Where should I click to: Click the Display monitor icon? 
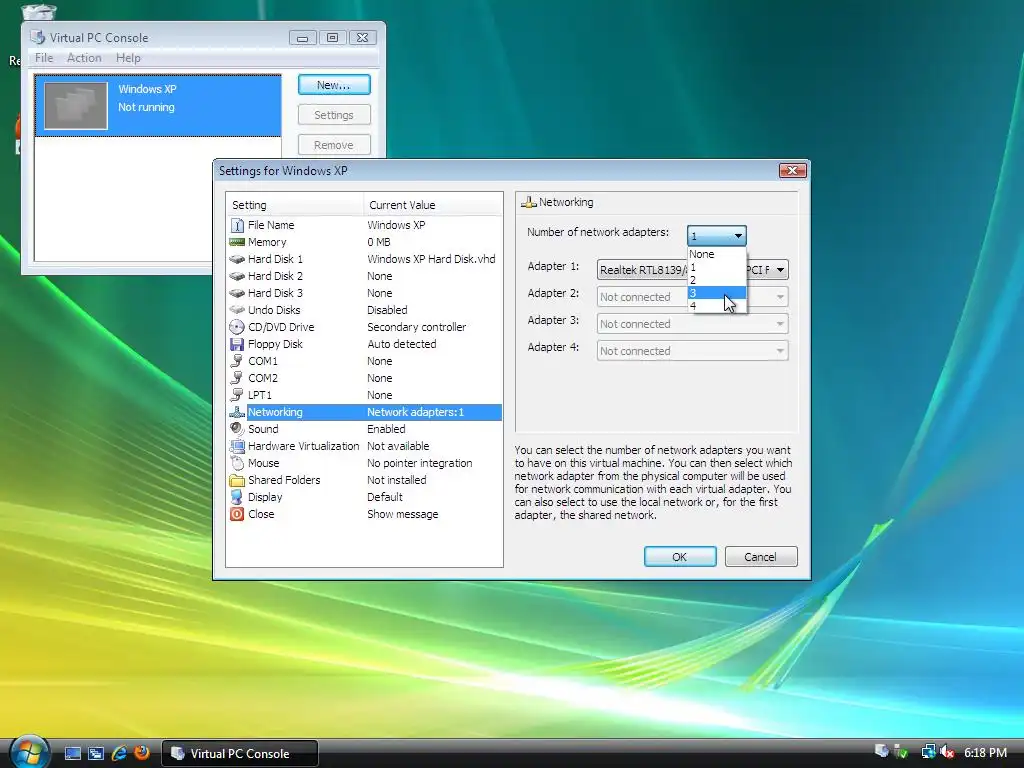click(237, 497)
